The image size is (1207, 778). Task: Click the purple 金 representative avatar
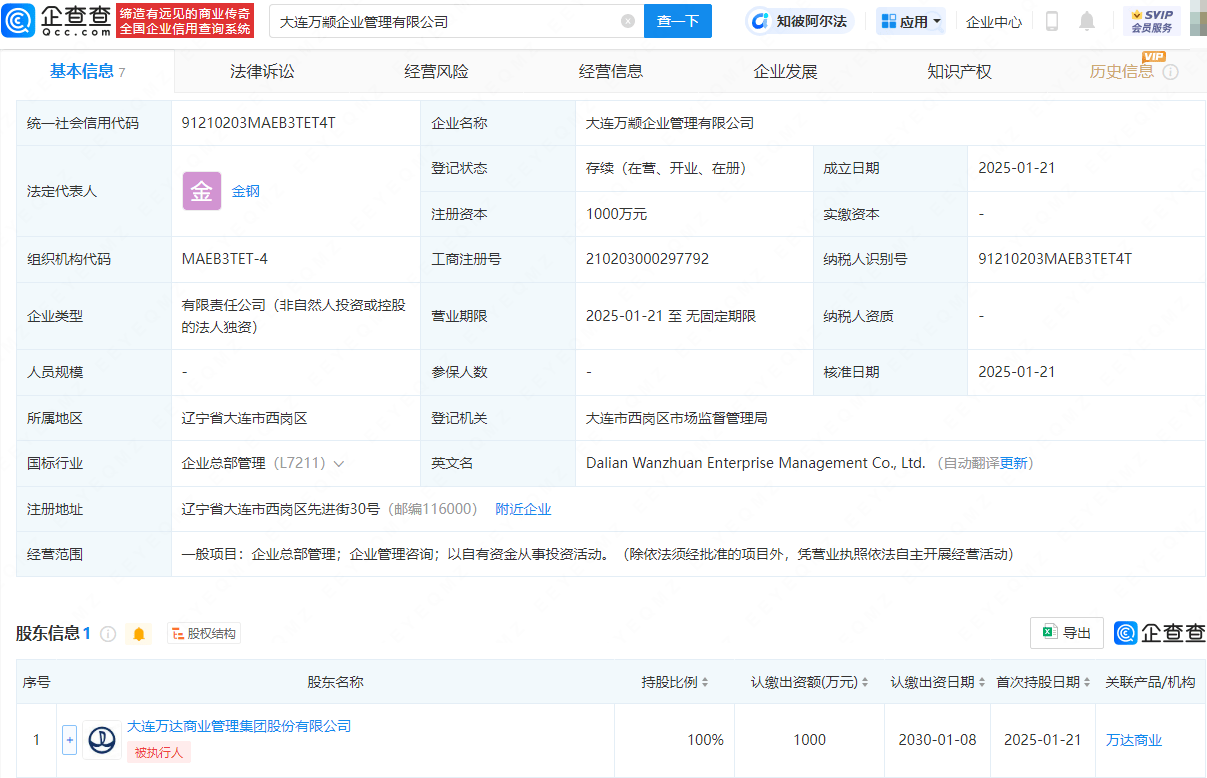pos(201,191)
